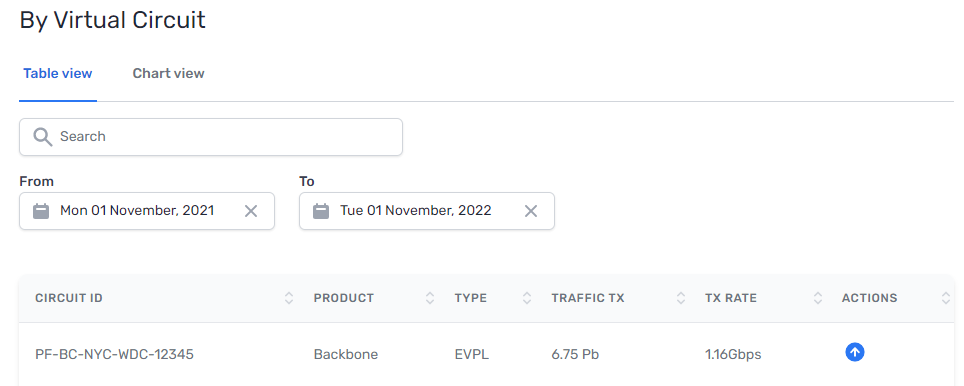Screen dimensions: 964x386
Task: Sort by Traffic TX column arrows
Action: click(681, 298)
